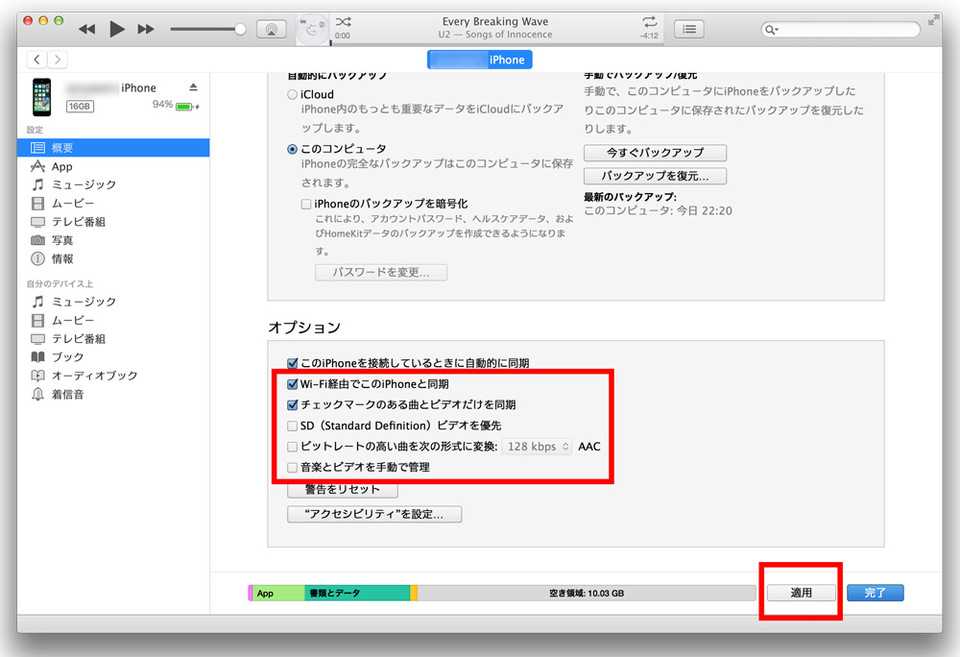Image resolution: width=960 pixels, height=657 pixels.
Task: Go forward with the right chevron
Action: 57,59
